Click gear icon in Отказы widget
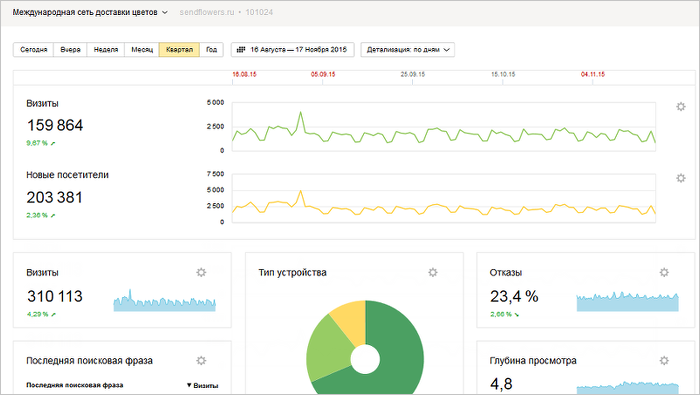 (x=664, y=272)
